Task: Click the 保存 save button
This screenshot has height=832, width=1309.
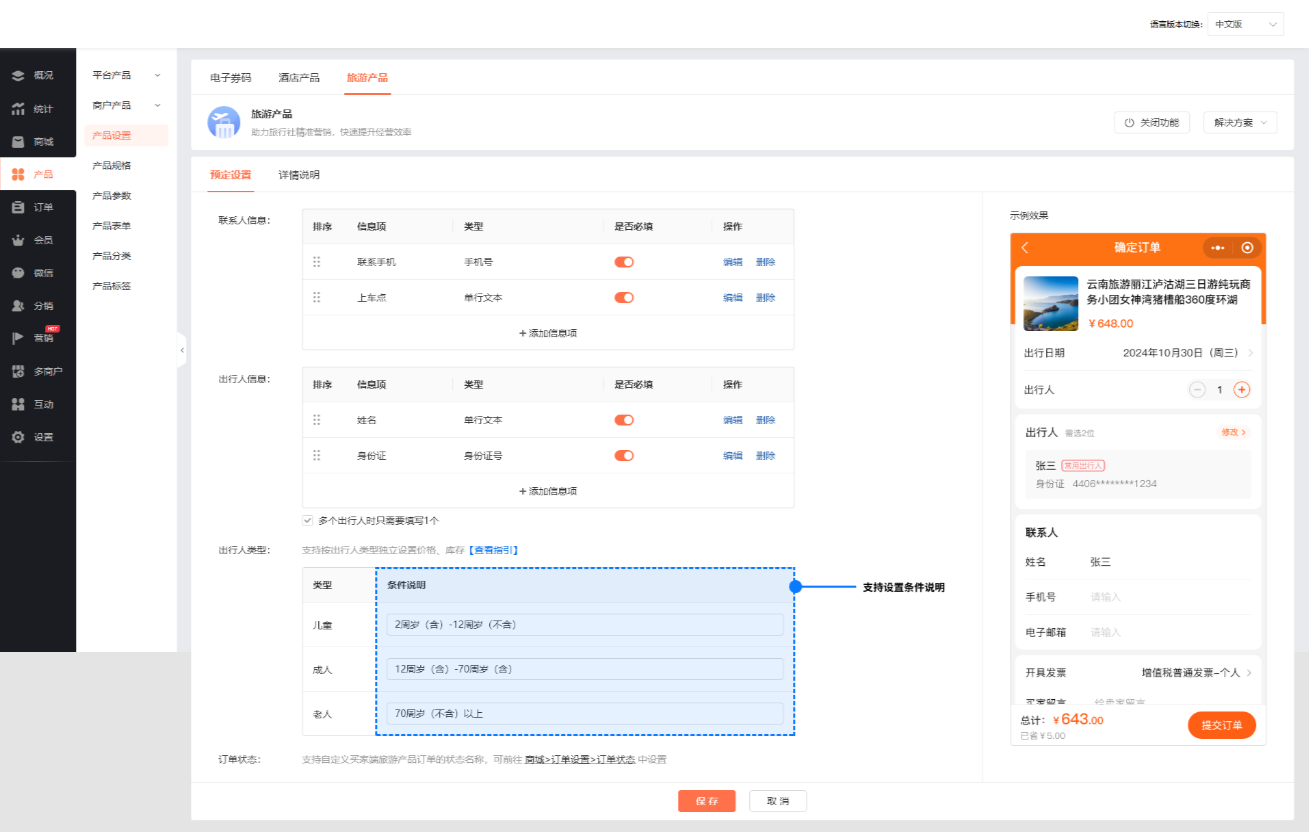Action: point(706,801)
